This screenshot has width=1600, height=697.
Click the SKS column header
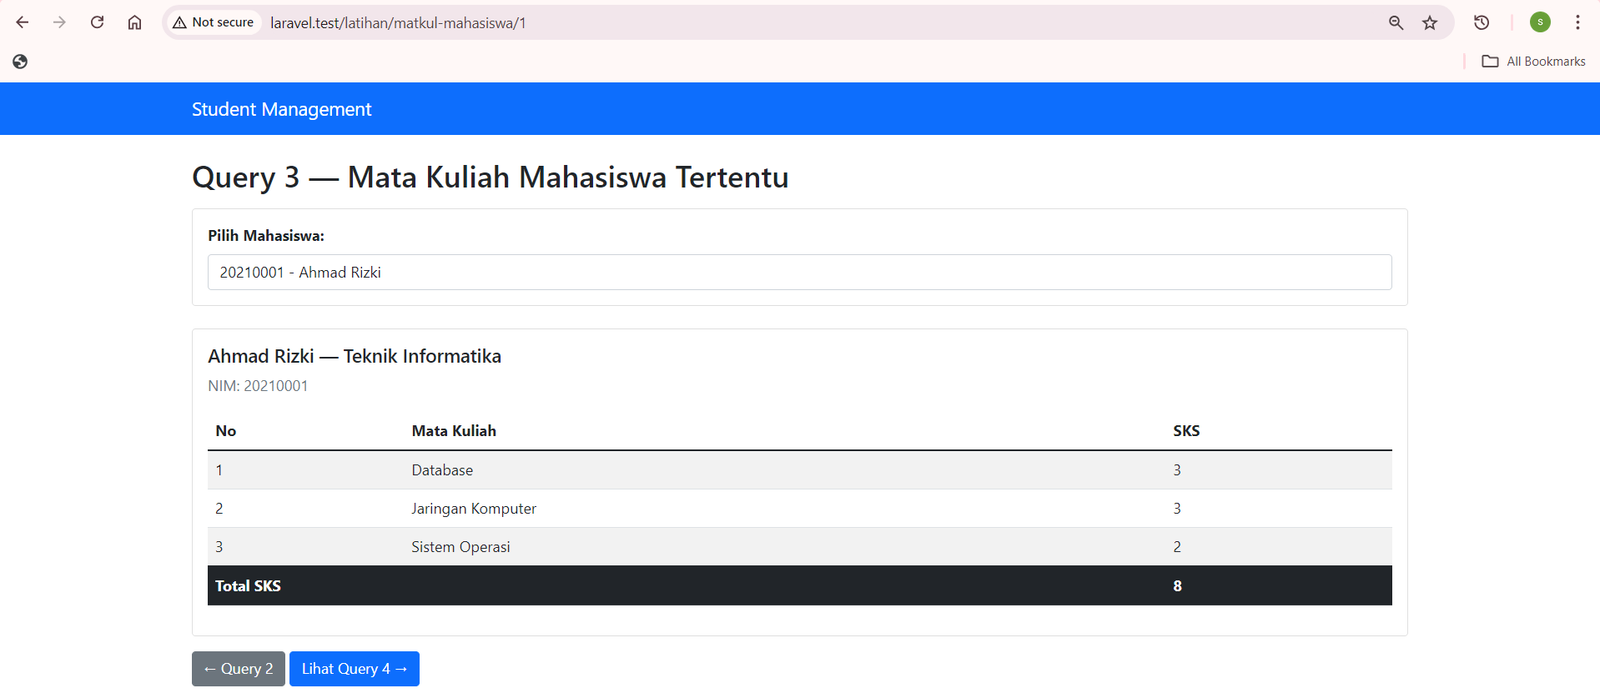tap(1186, 431)
